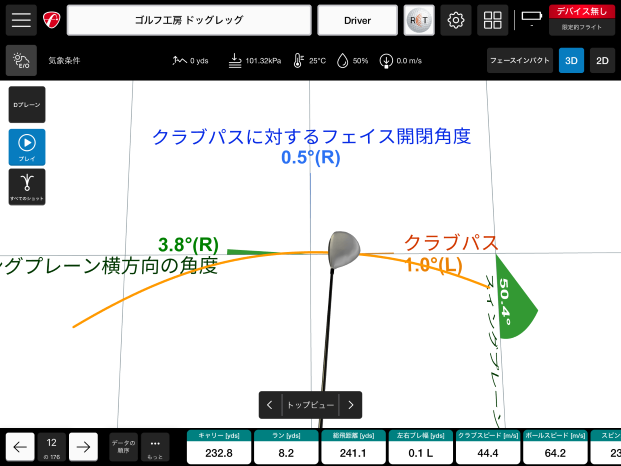Click the settings gear icon

click(x=456, y=20)
